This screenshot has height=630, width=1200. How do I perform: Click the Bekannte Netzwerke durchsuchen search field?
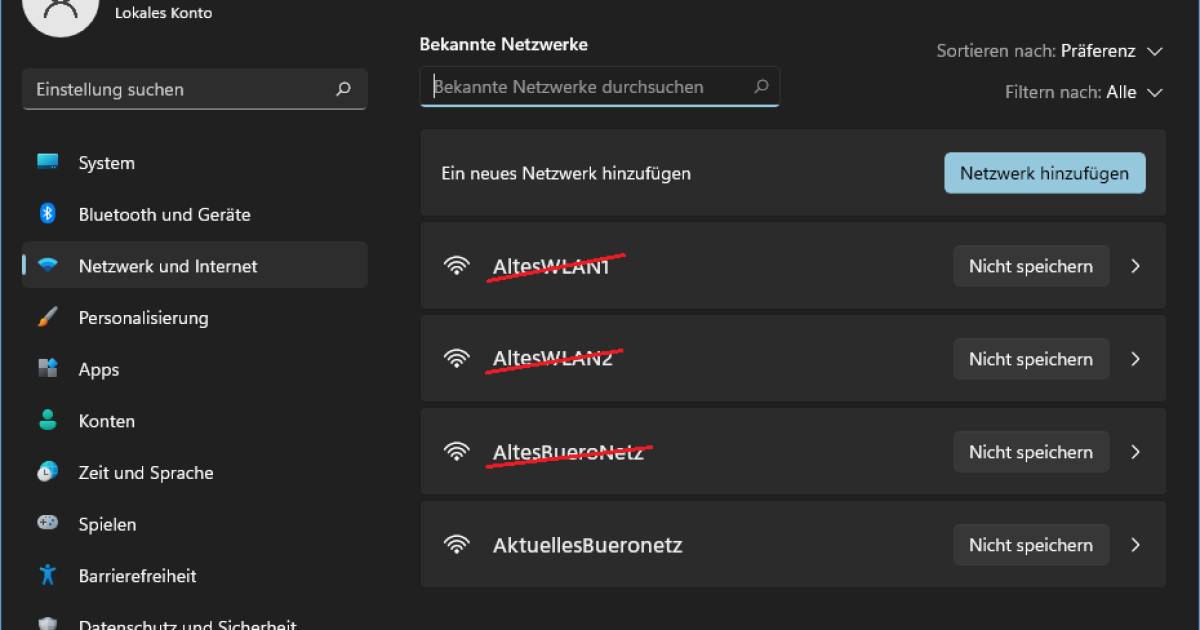600,87
